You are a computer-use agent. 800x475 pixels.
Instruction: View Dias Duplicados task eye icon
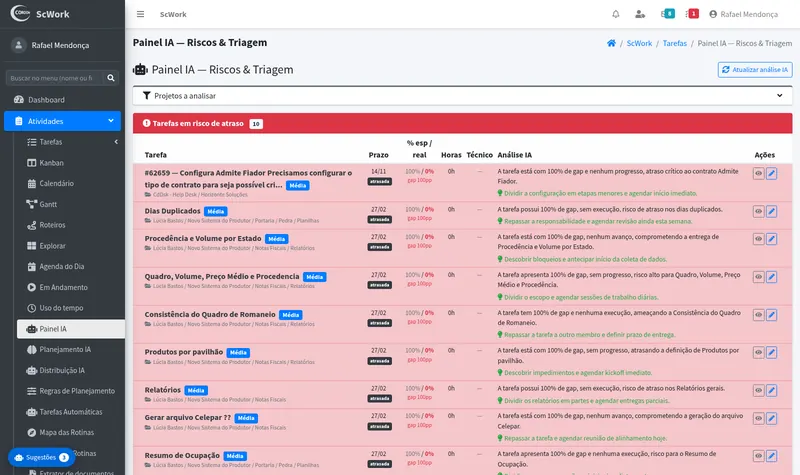coord(759,211)
